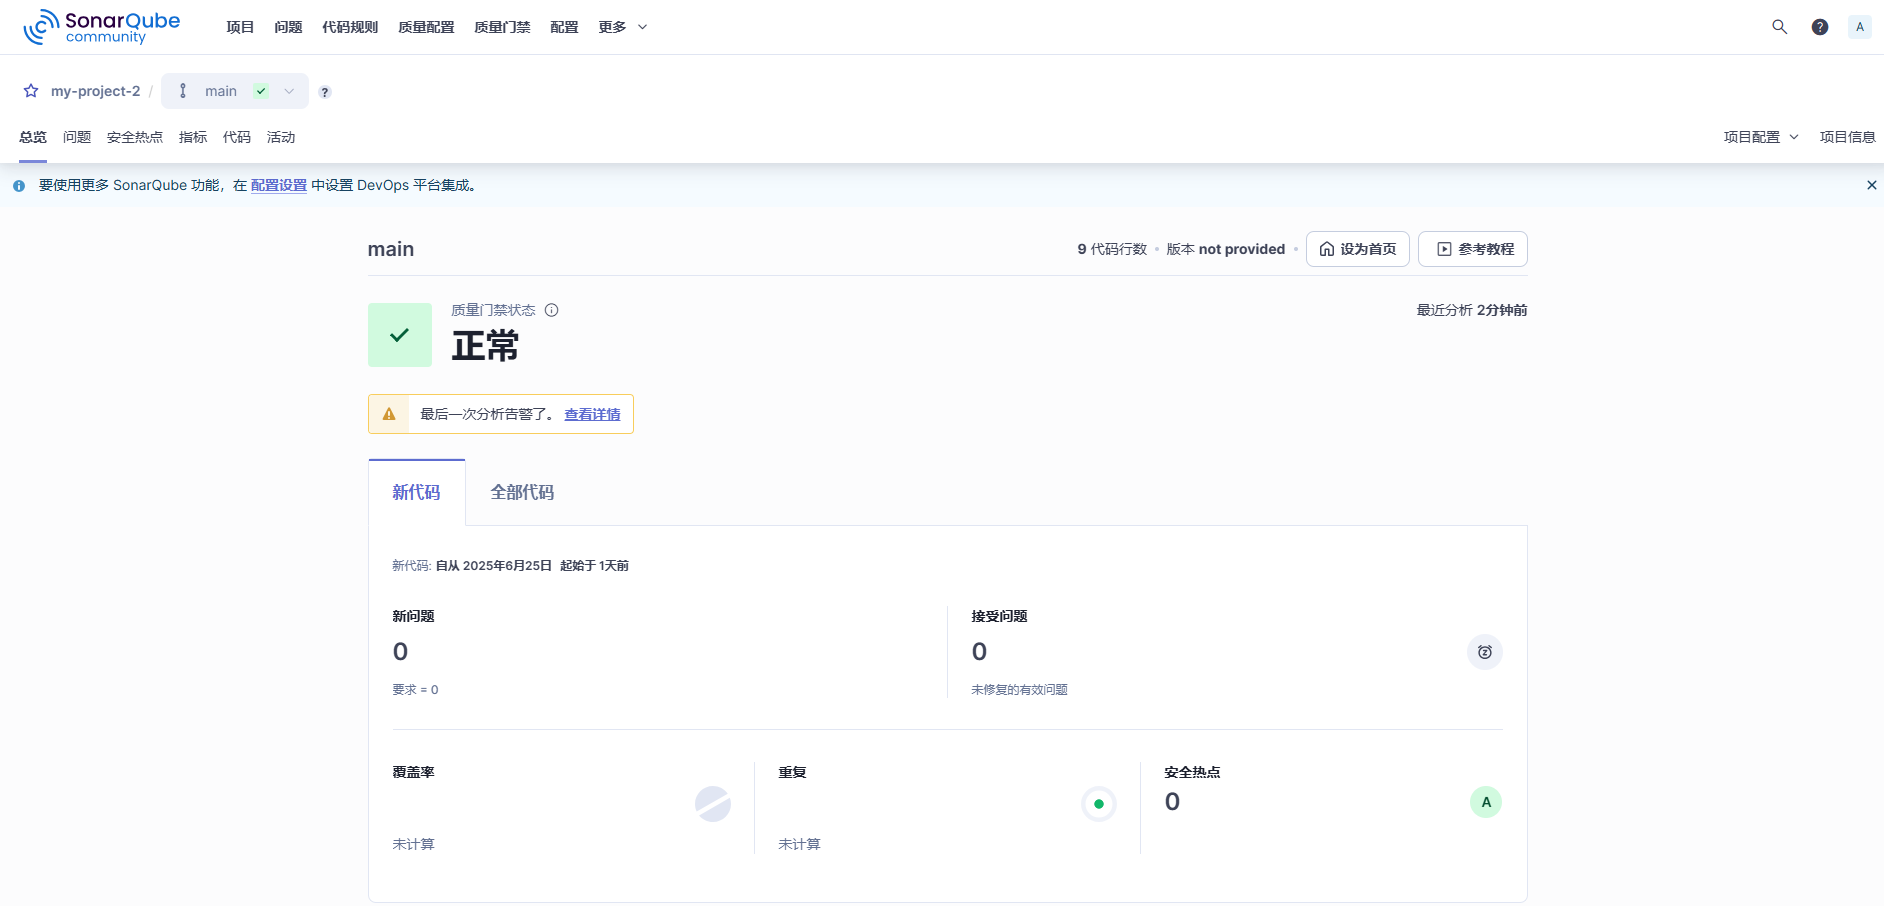Click the user avatar A icon
The height and width of the screenshot is (906, 1884).
click(1859, 27)
